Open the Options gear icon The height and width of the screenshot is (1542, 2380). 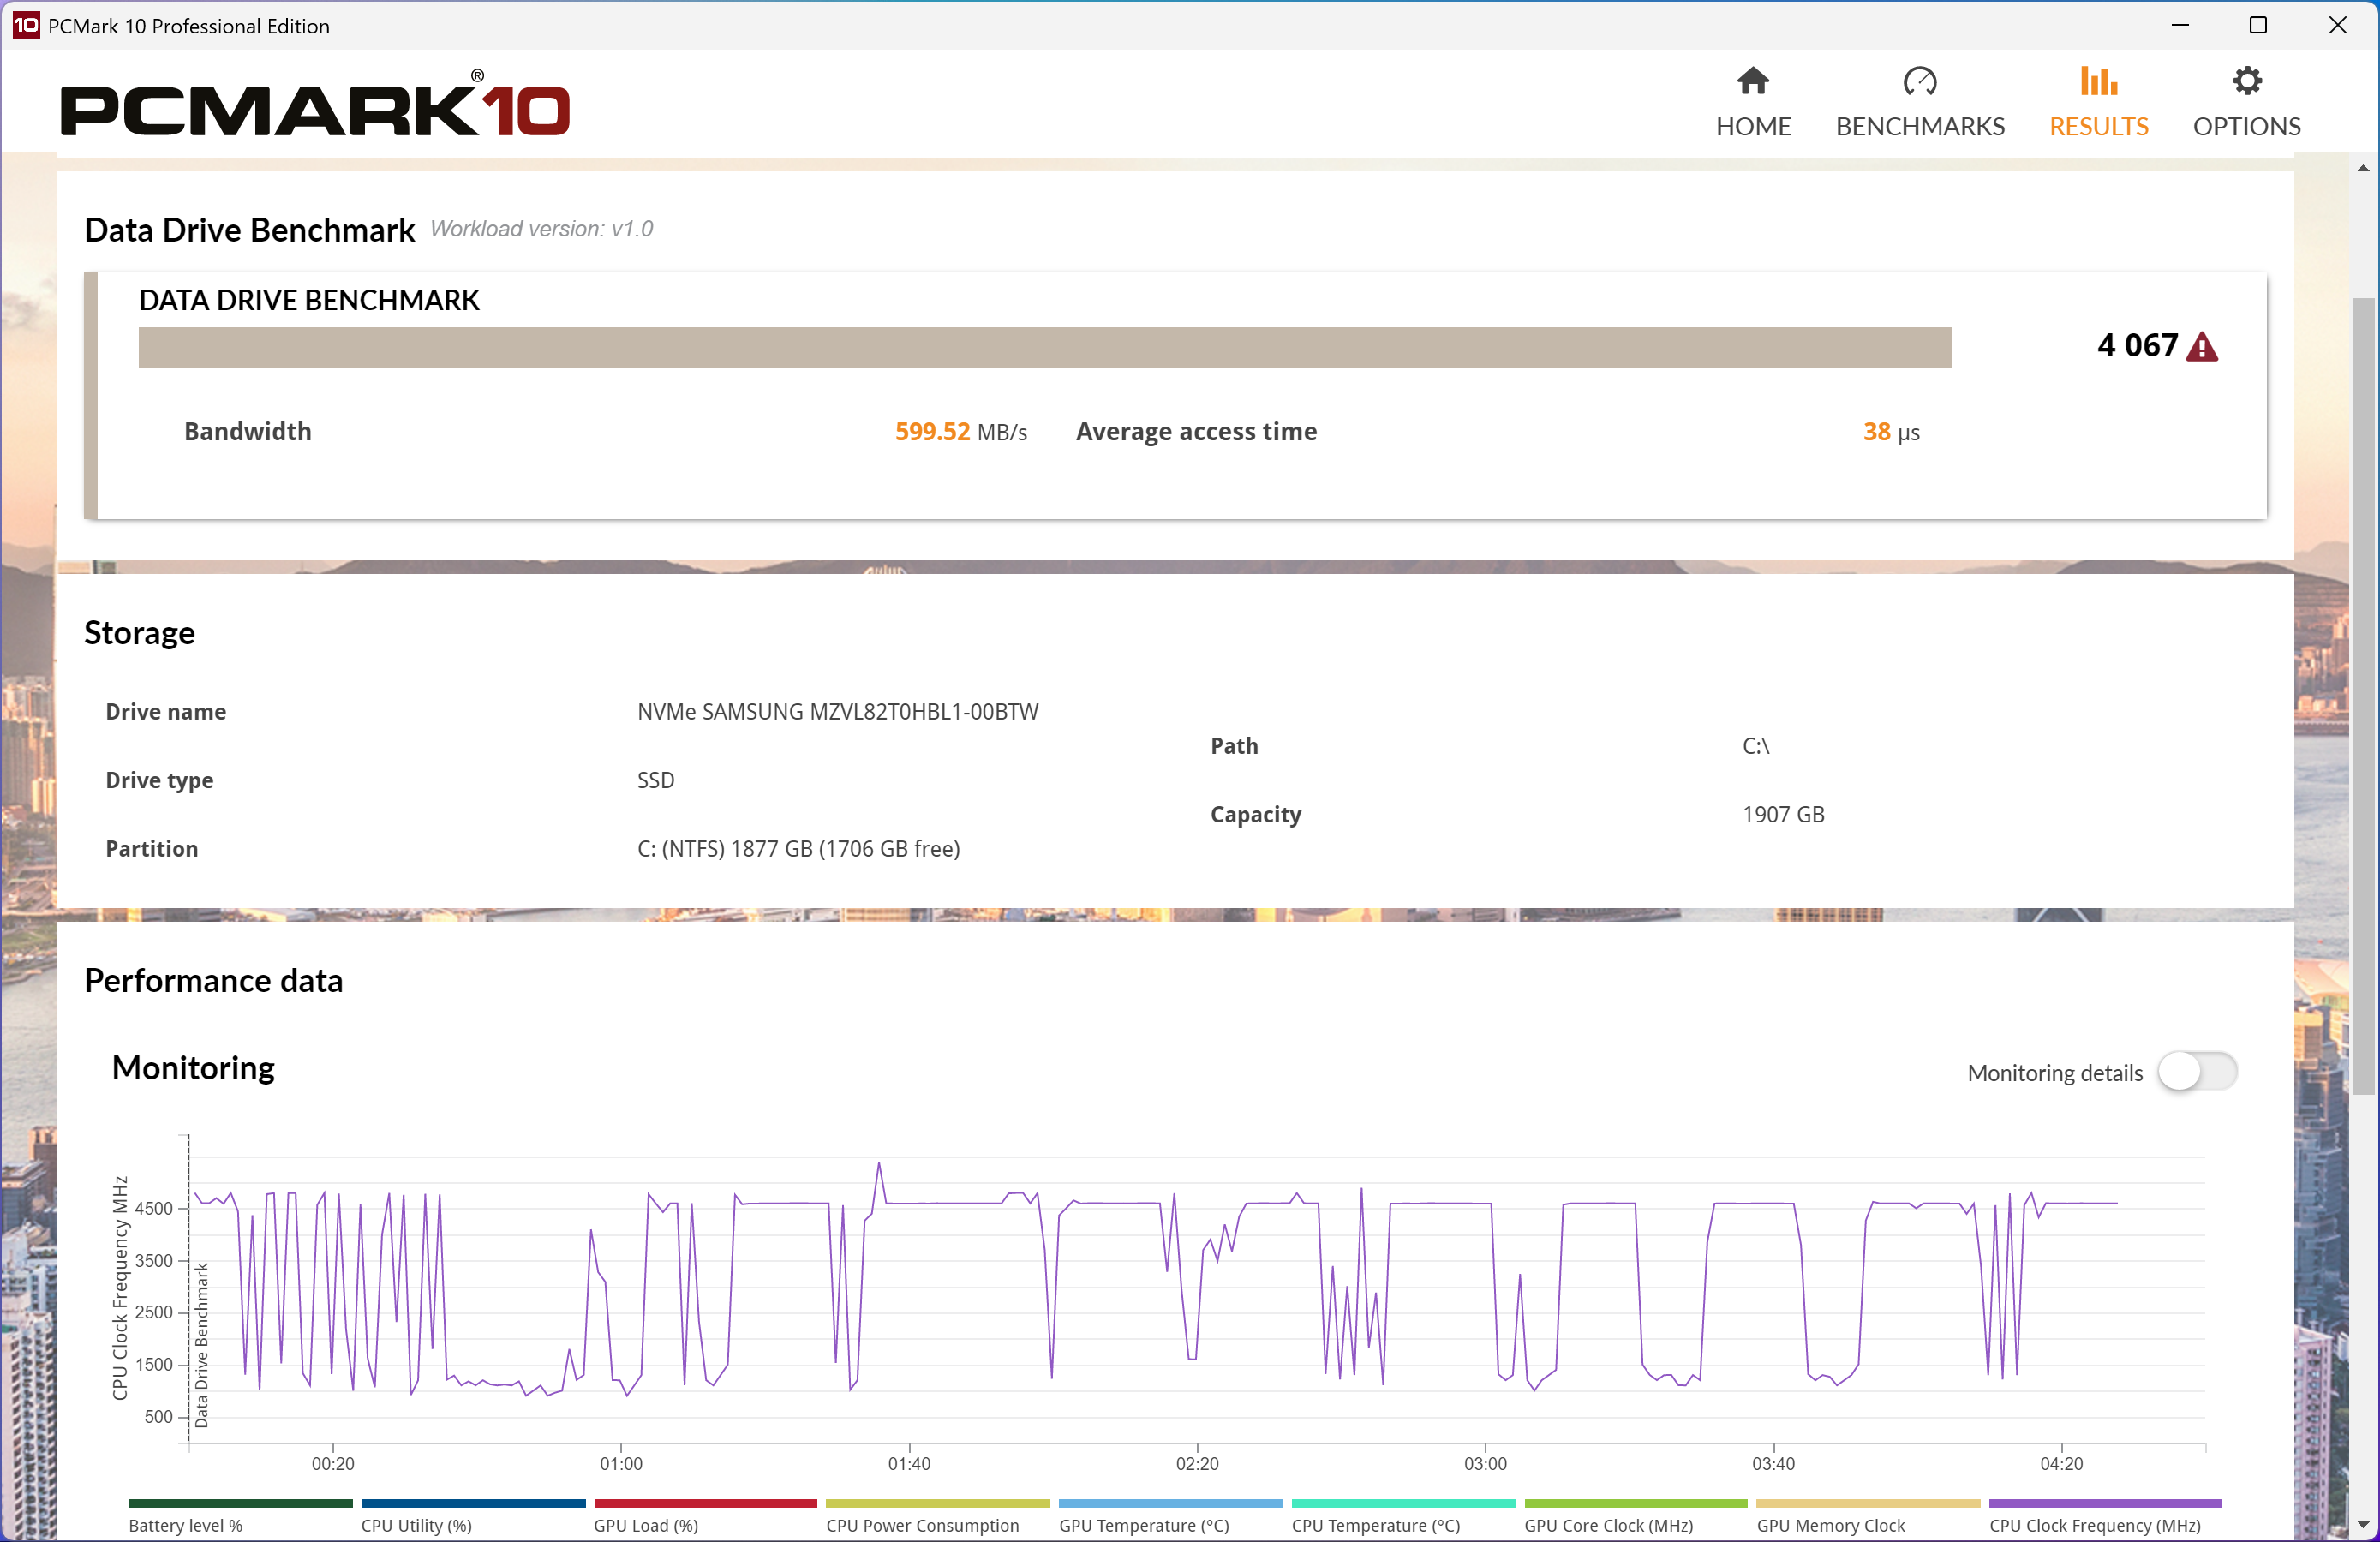pos(2247,81)
